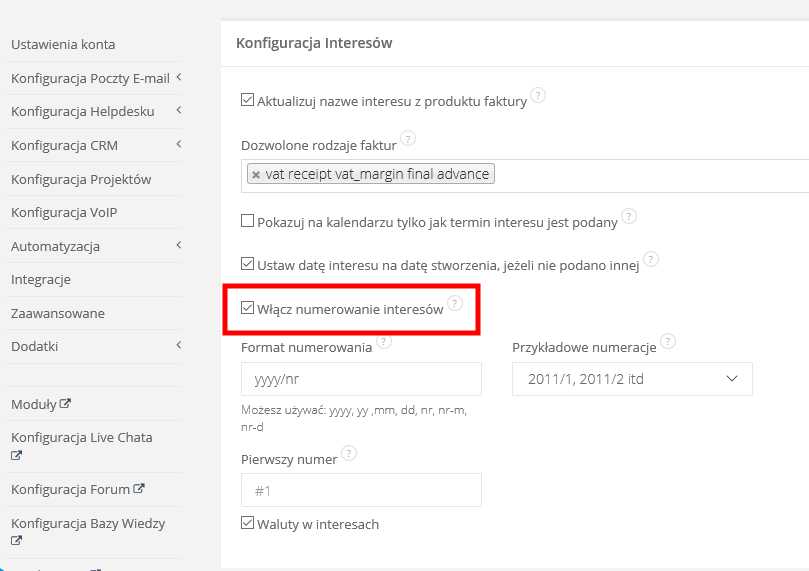809x571 pixels.
Task: Click help icon beside Format numerowania
Action: 384,342
